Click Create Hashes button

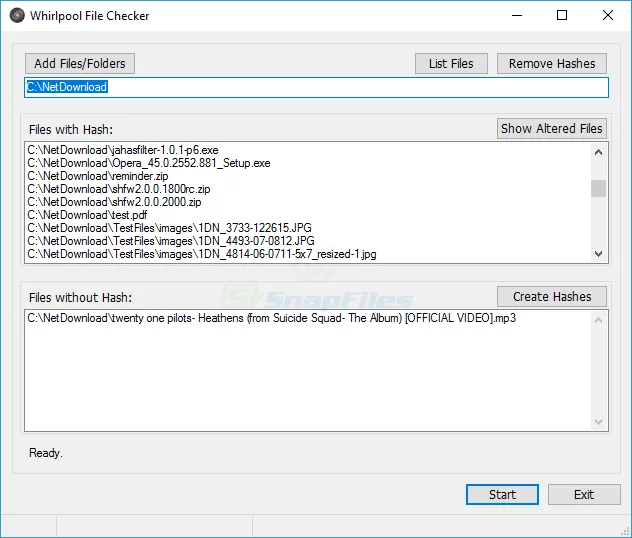coord(551,296)
